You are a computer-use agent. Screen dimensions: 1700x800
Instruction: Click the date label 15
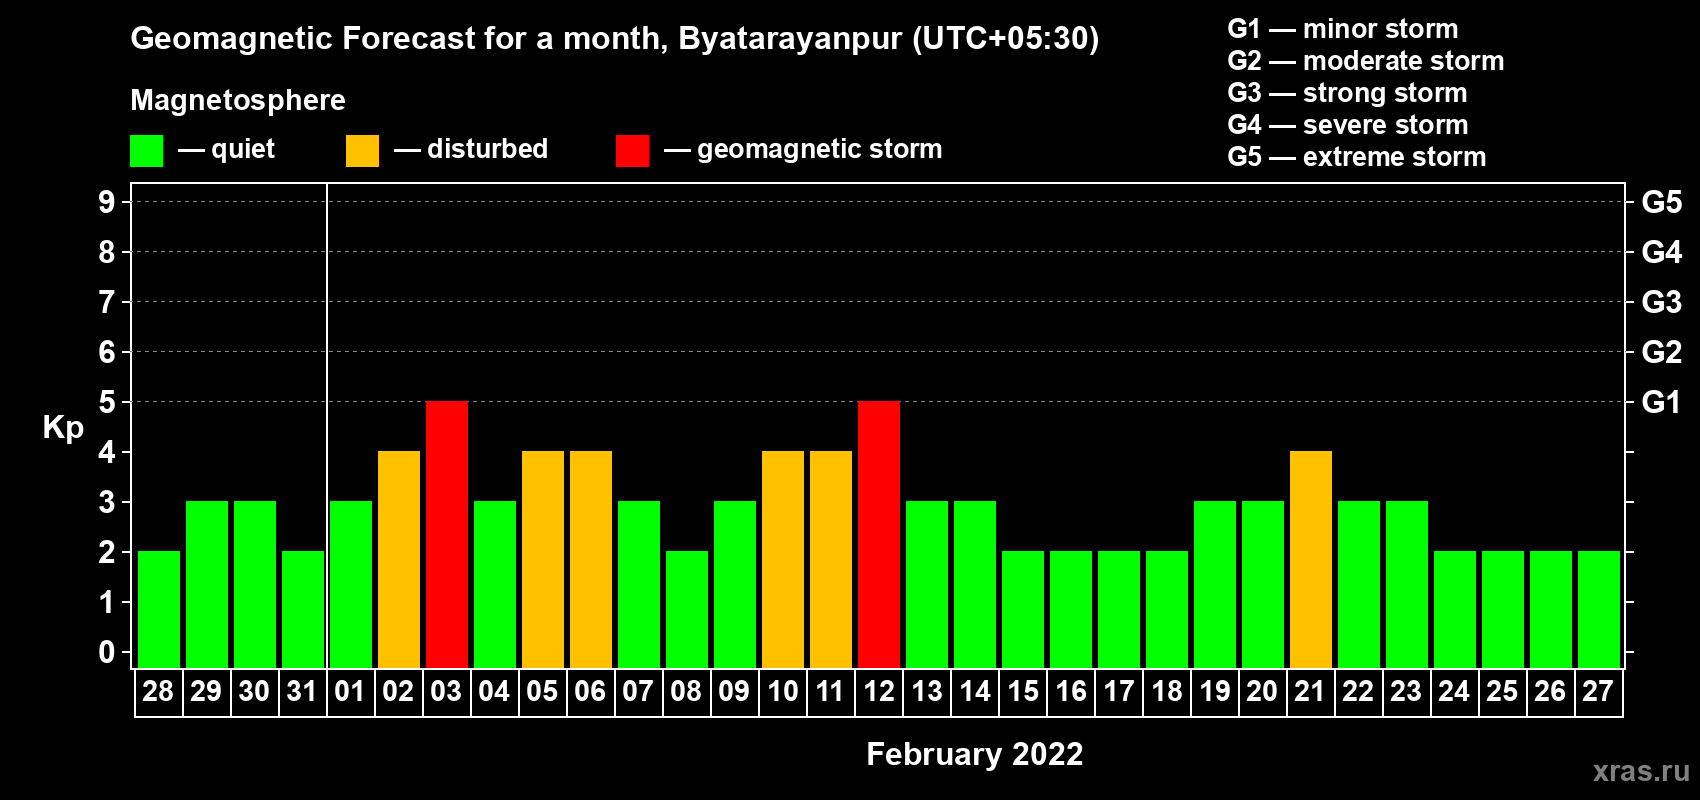[1022, 692]
